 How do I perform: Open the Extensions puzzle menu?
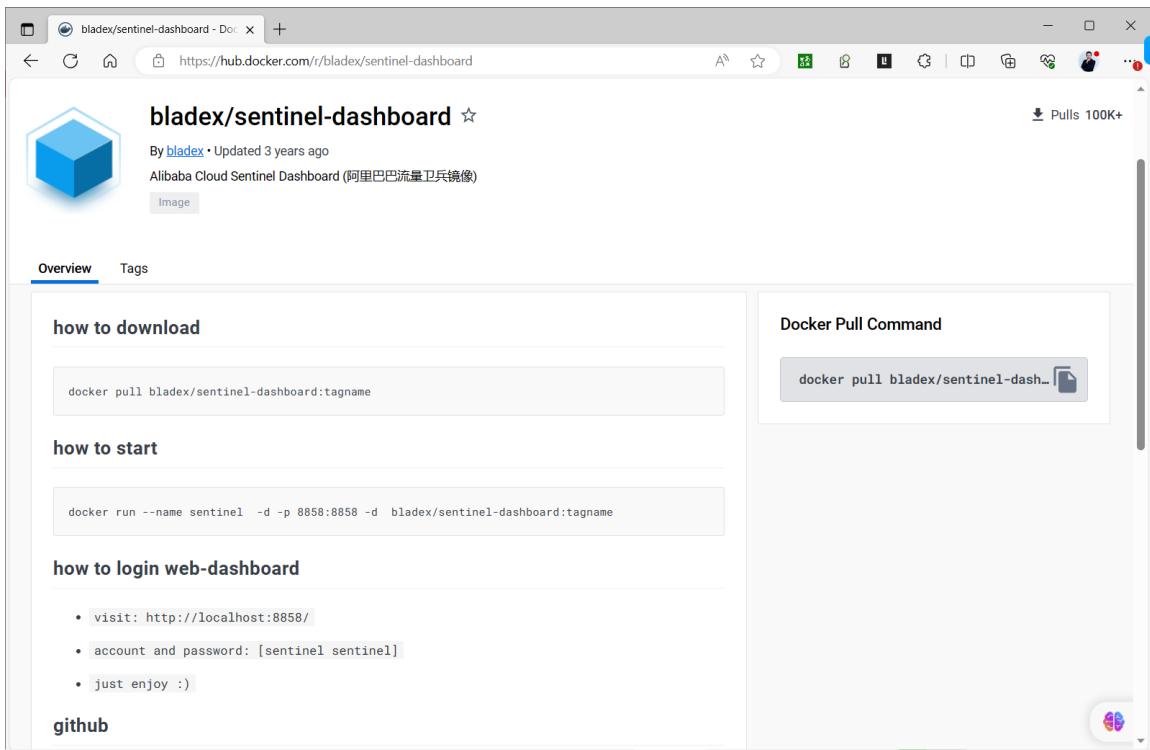point(924,61)
